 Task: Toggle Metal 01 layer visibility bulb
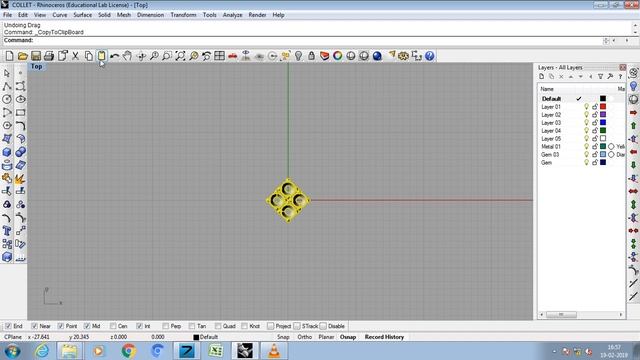(586, 147)
